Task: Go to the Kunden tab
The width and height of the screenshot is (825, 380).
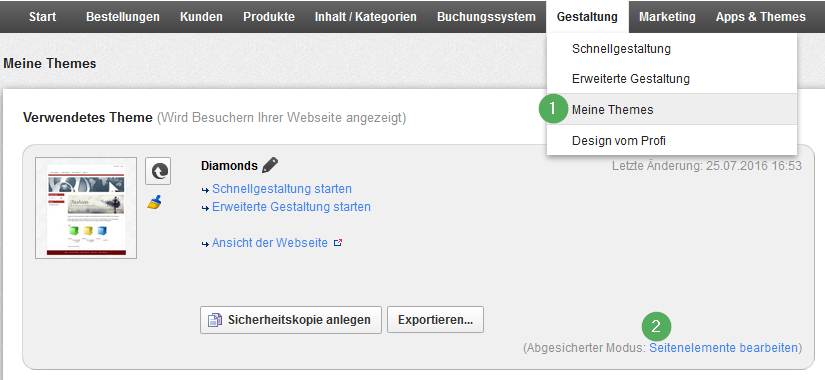Action: pyautogui.click(x=201, y=17)
